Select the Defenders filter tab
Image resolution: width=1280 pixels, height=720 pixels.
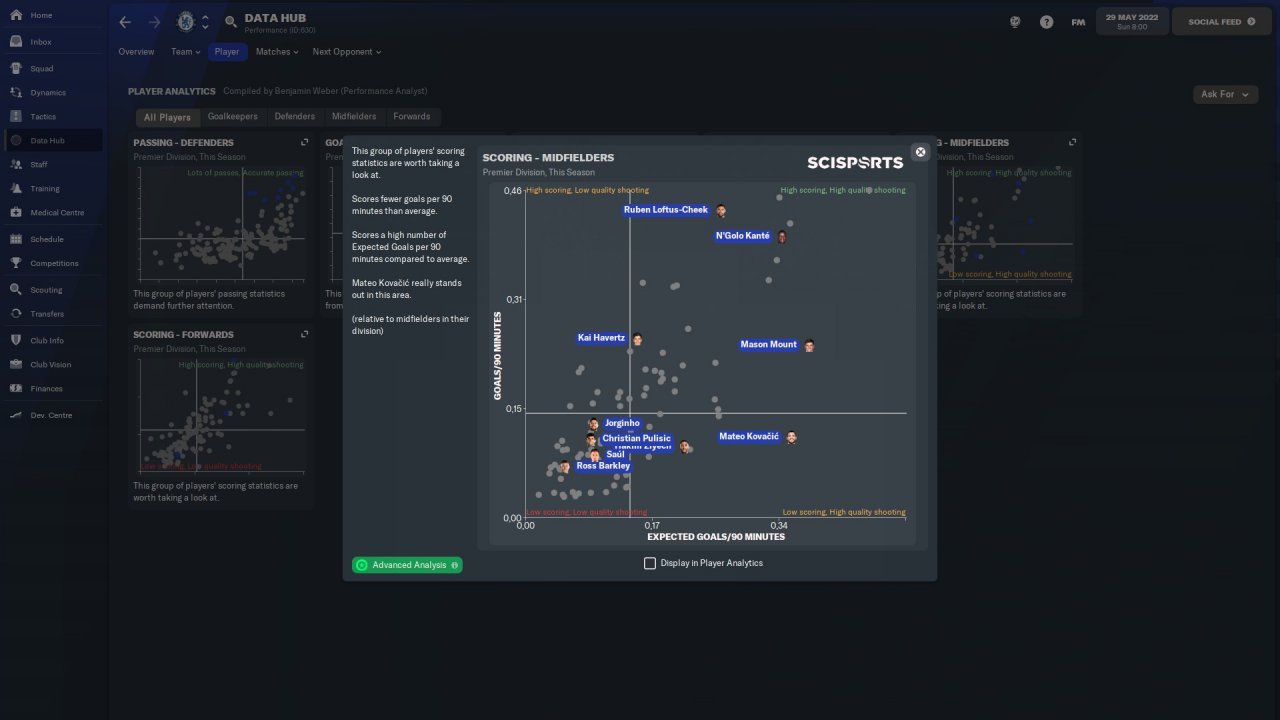(x=295, y=117)
